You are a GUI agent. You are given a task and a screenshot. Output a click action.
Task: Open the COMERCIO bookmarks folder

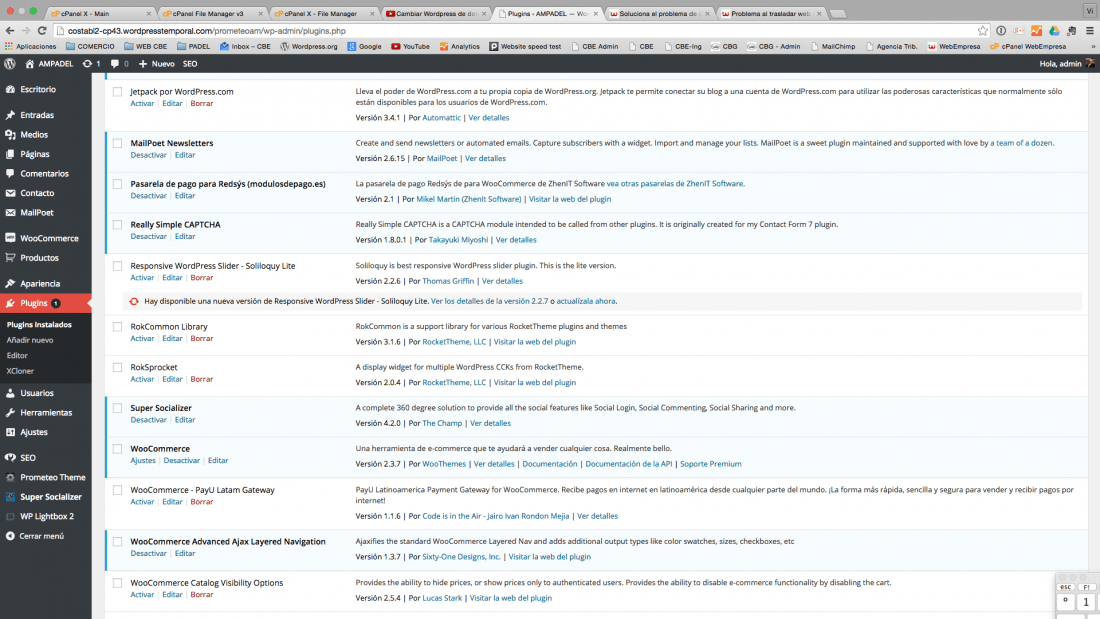tap(90, 46)
